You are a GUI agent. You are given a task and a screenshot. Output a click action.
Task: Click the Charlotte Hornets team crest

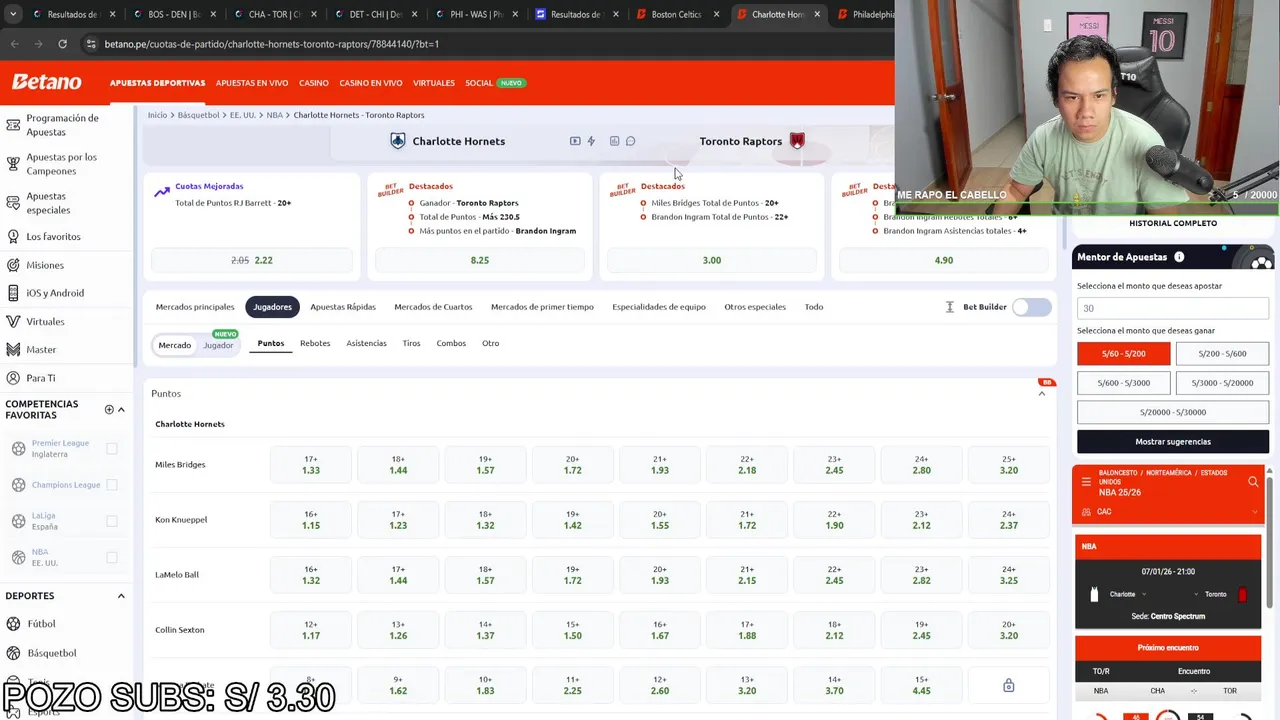(398, 141)
